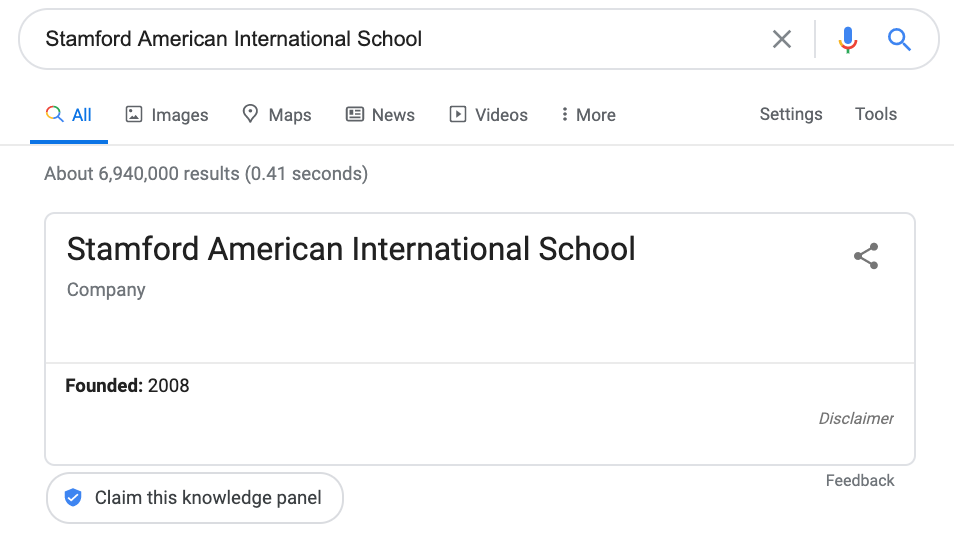This screenshot has width=954, height=552.
Task: Open the Settings menu
Action: click(x=791, y=114)
